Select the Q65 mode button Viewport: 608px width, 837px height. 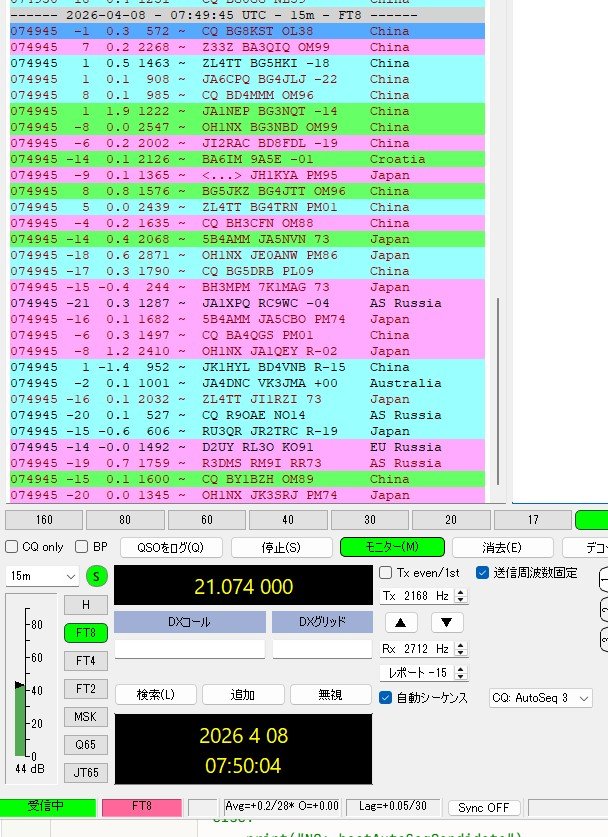tap(86, 745)
